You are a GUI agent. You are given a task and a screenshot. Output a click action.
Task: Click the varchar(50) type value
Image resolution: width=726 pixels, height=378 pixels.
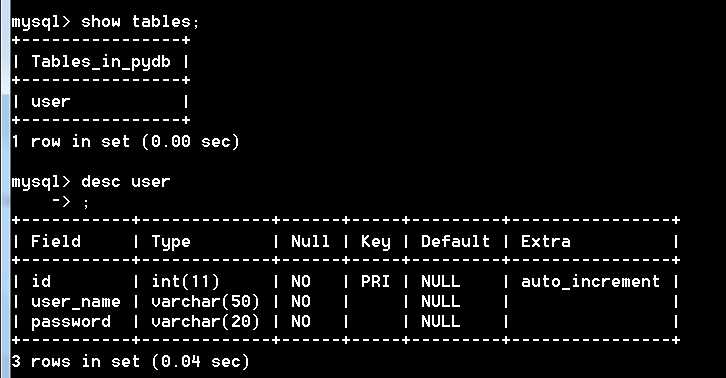(x=205, y=302)
